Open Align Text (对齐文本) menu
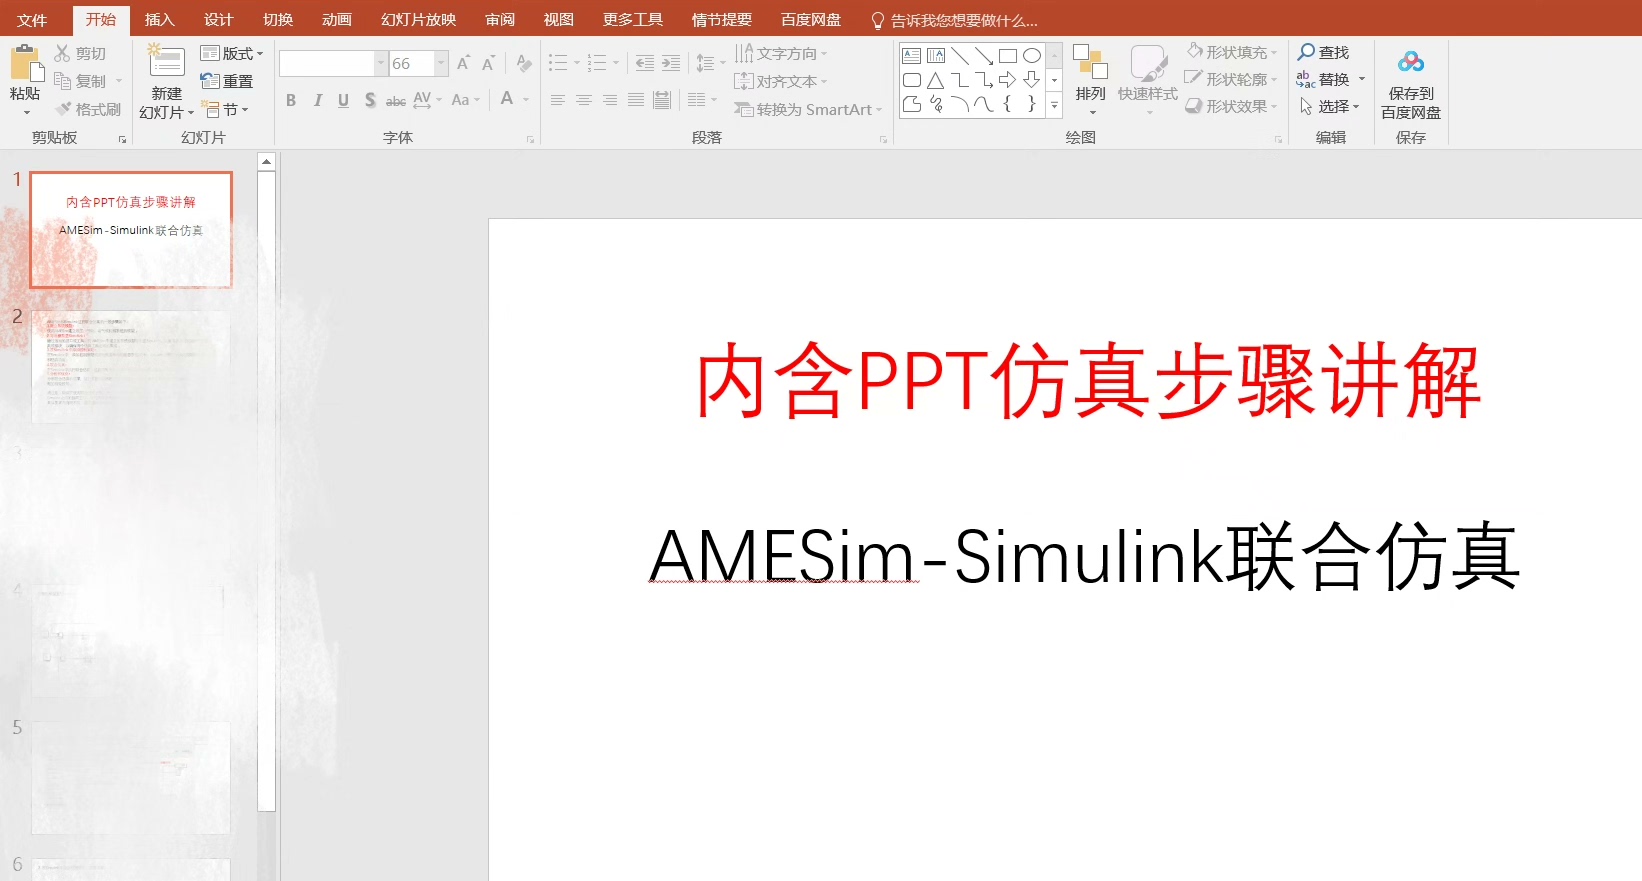Screen dimensions: 1642x881 pyautogui.click(x=781, y=81)
